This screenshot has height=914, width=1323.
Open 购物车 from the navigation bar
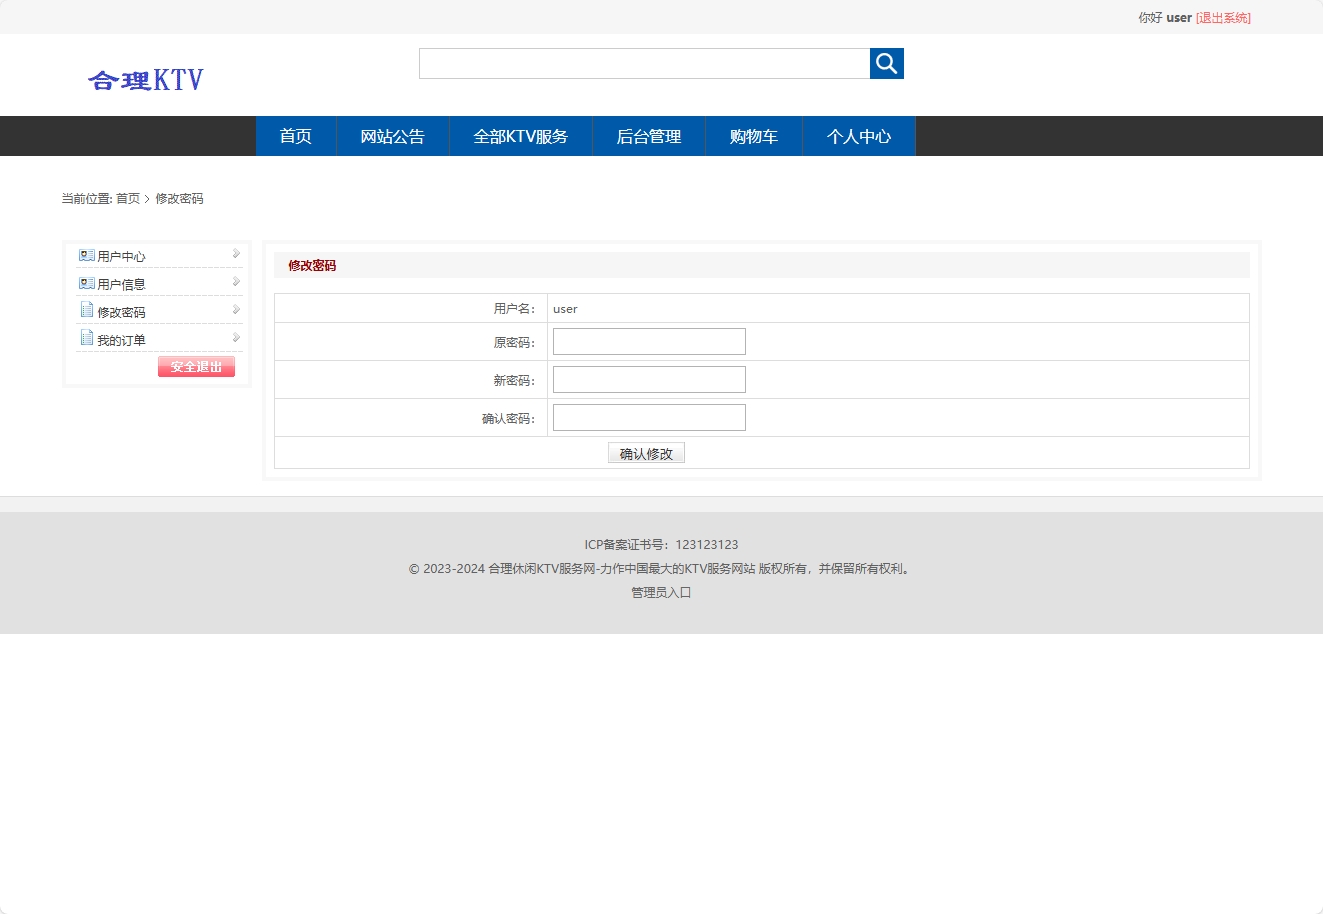click(x=753, y=136)
